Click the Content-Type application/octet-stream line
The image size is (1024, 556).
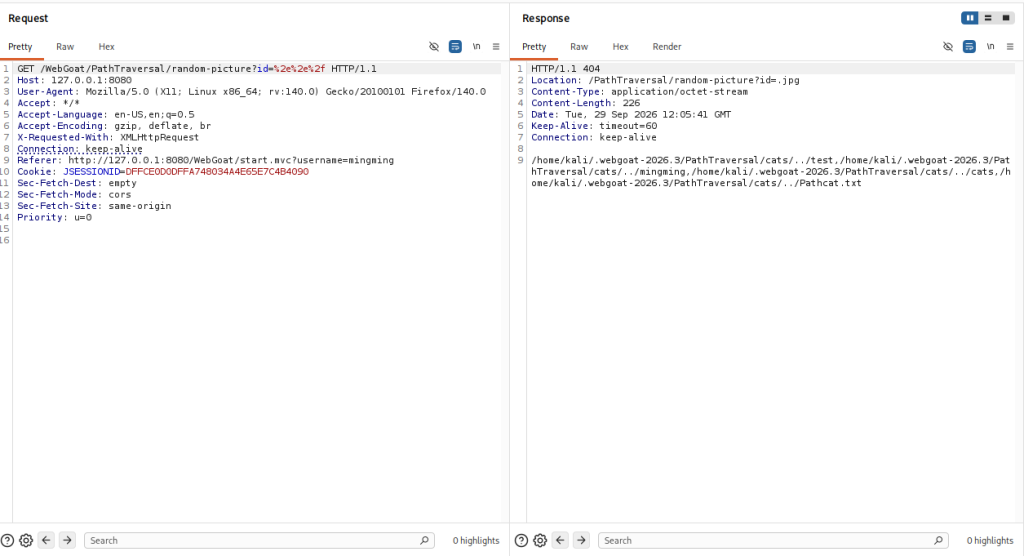click(x=639, y=91)
